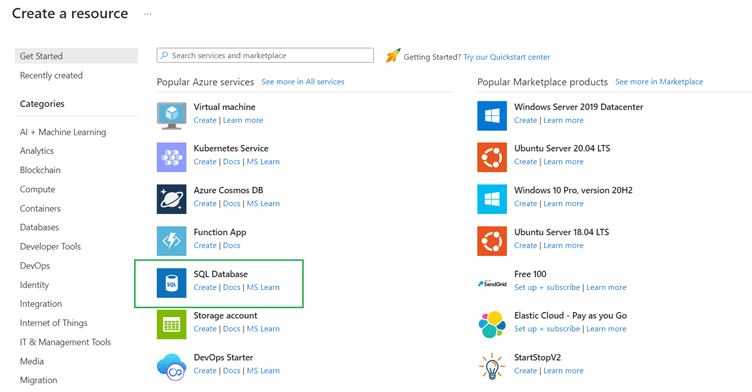The height and width of the screenshot is (392, 752).
Task: Click the Quickstart rocket icon
Action: click(393, 56)
